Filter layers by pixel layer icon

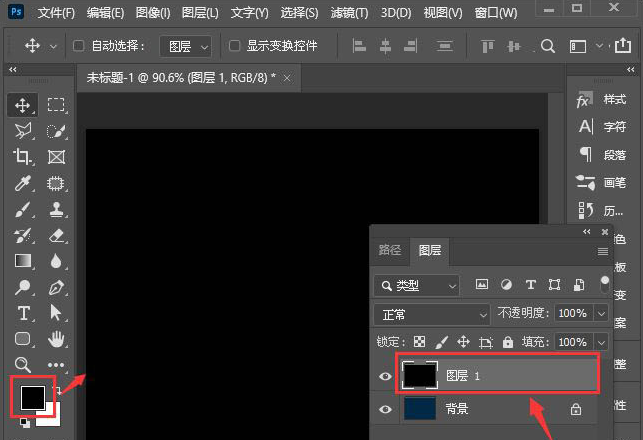tap(481, 284)
